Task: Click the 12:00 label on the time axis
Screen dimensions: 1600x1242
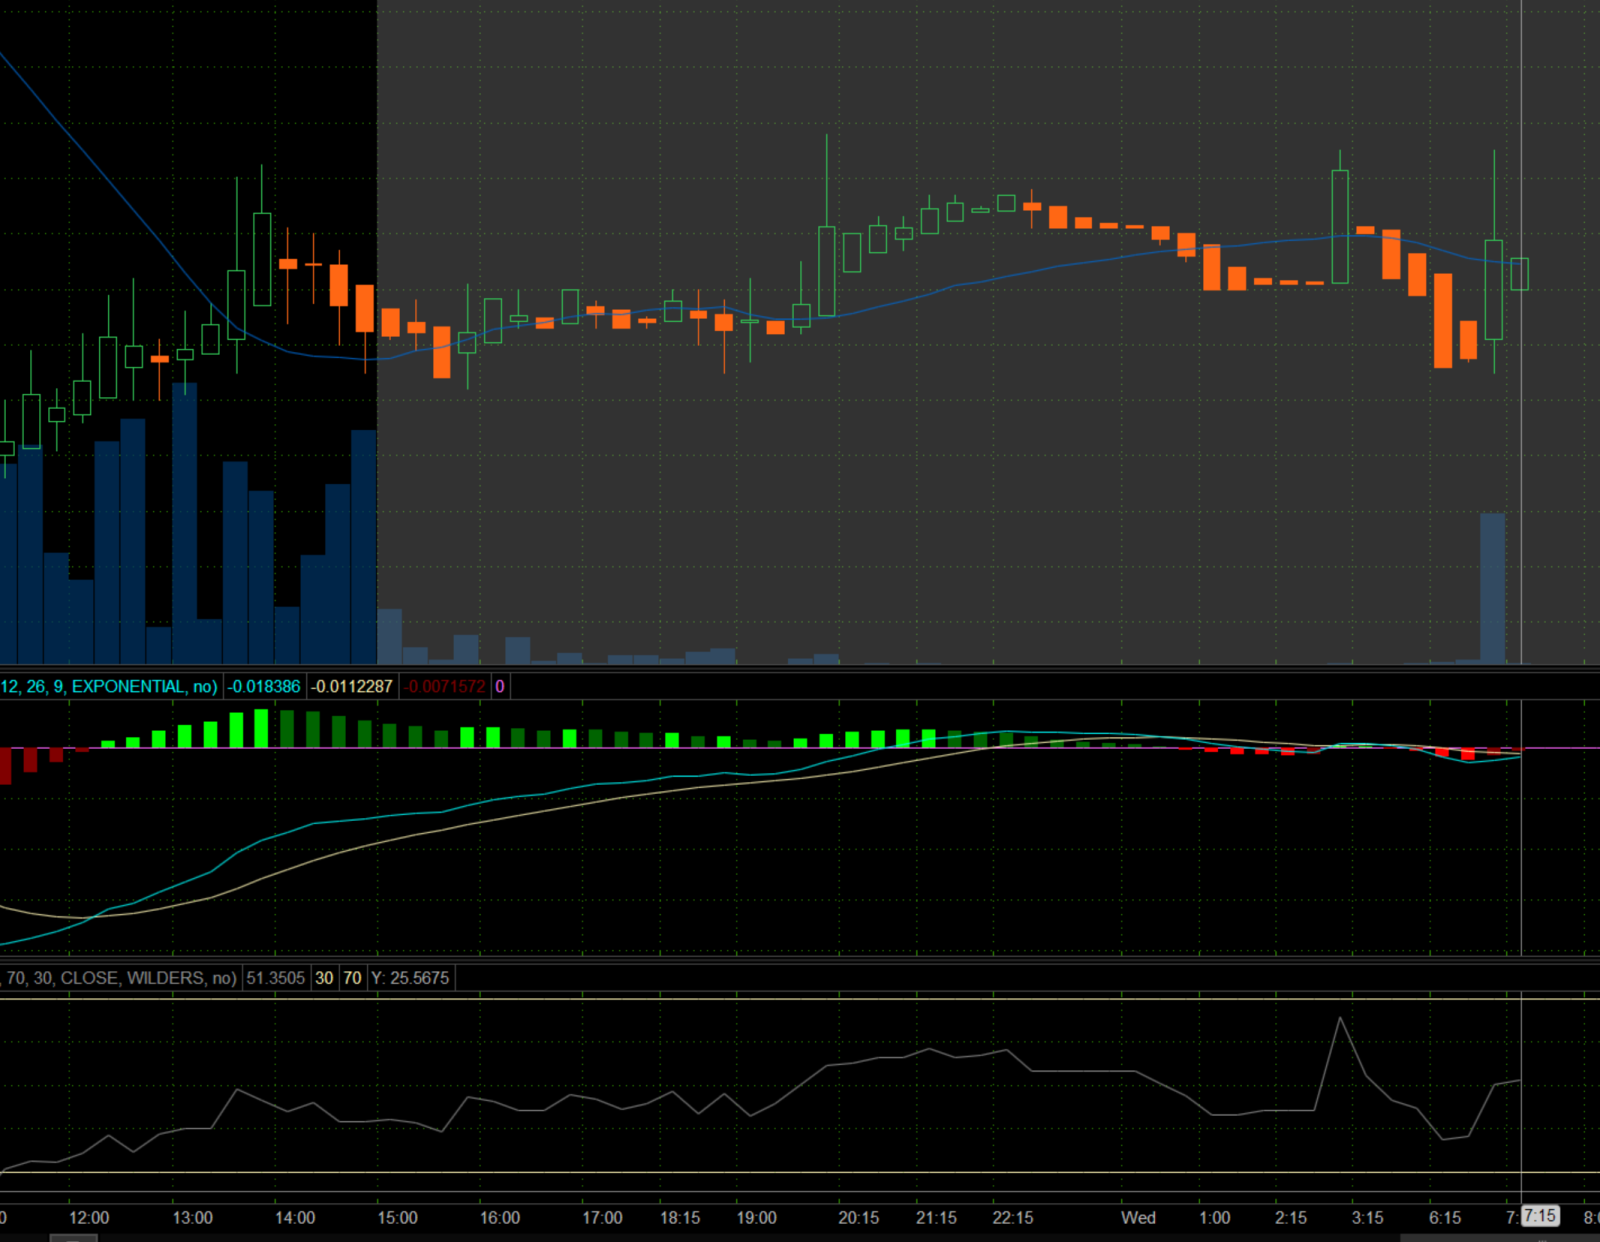Action: tap(89, 1217)
